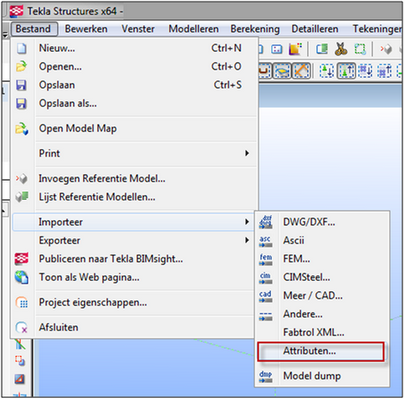Select the Open Model Map entry
405x399 pixels.
pos(134,129)
